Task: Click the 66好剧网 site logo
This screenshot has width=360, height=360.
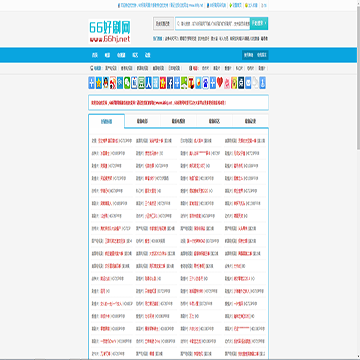Action: pyautogui.click(x=110, y=31)
